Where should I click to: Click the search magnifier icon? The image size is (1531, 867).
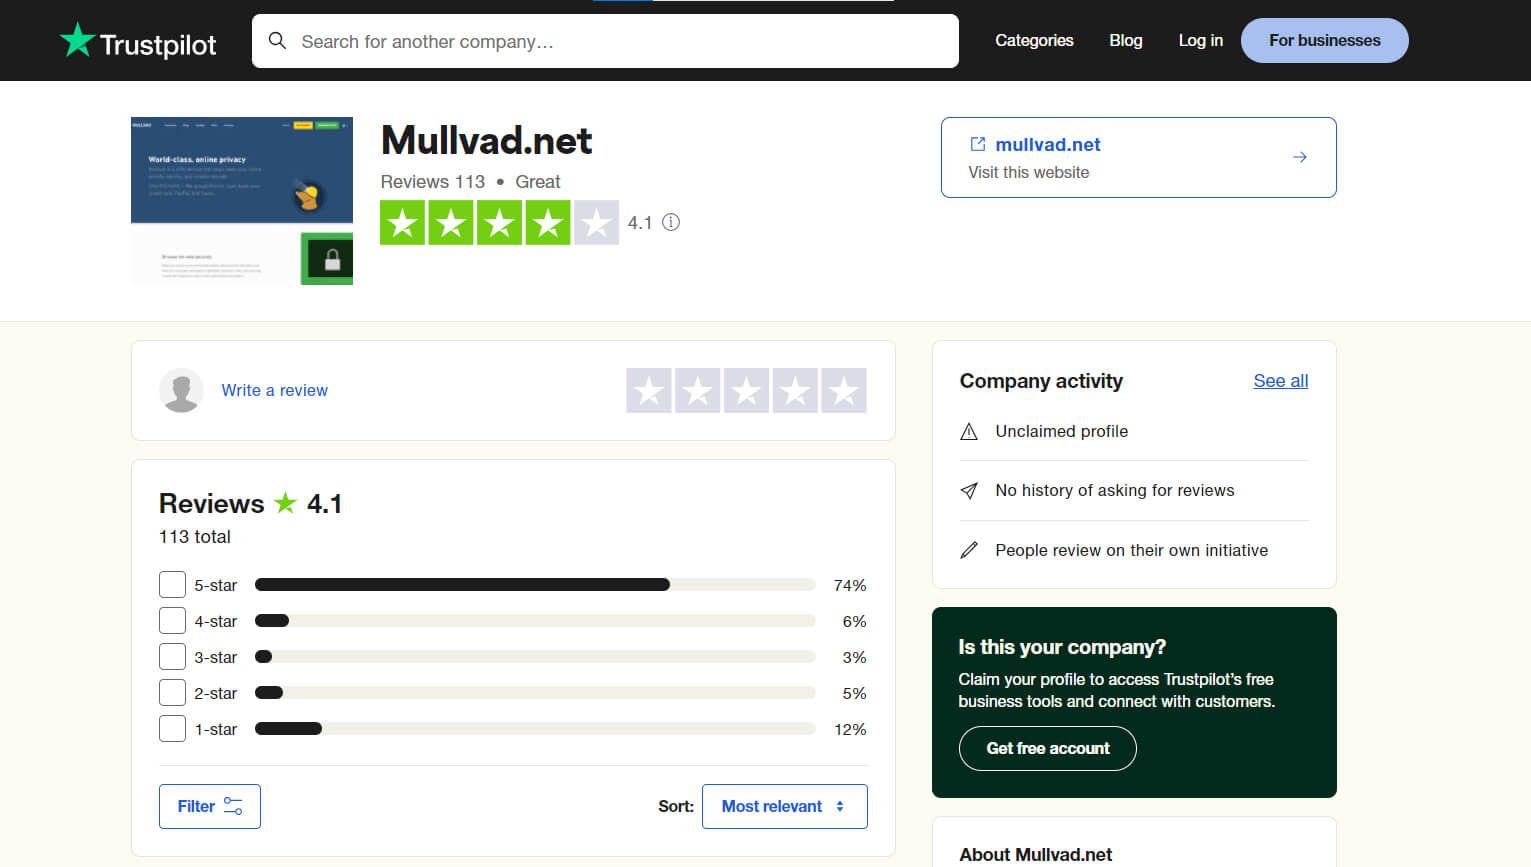[278, 41]
